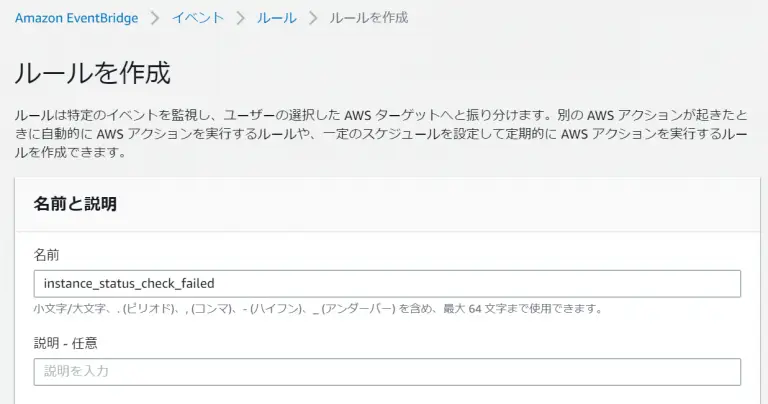Screen dimensions: 768x404
Task: Open the Amazon EventBridge breadcrumb link
Action: pyautogui.click(x=76, y=18)
